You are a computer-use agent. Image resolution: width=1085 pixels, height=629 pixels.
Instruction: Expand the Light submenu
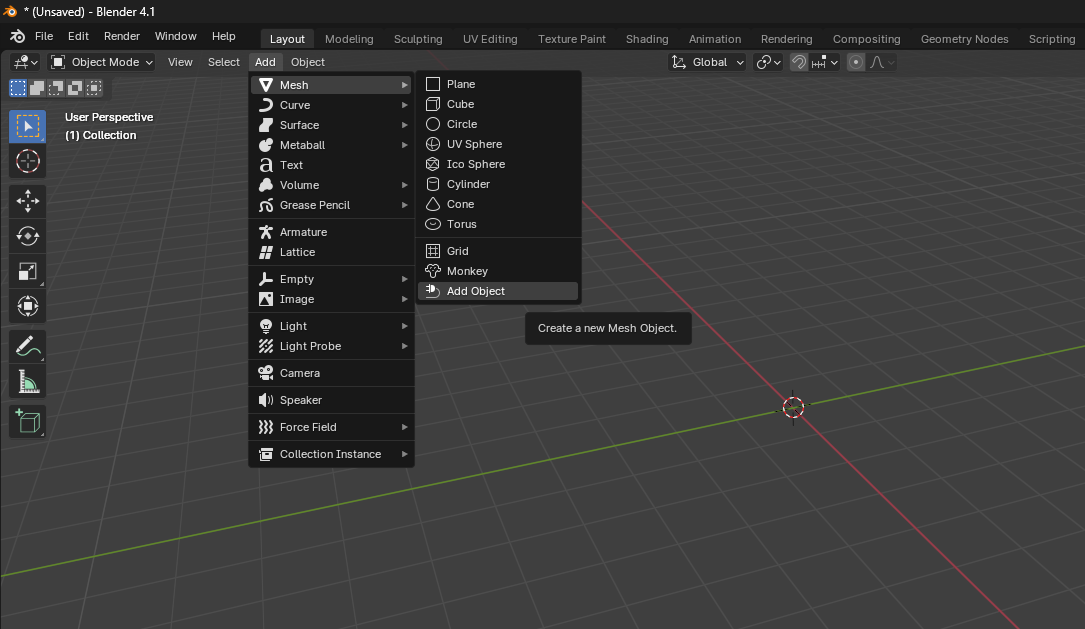(331, 326)
